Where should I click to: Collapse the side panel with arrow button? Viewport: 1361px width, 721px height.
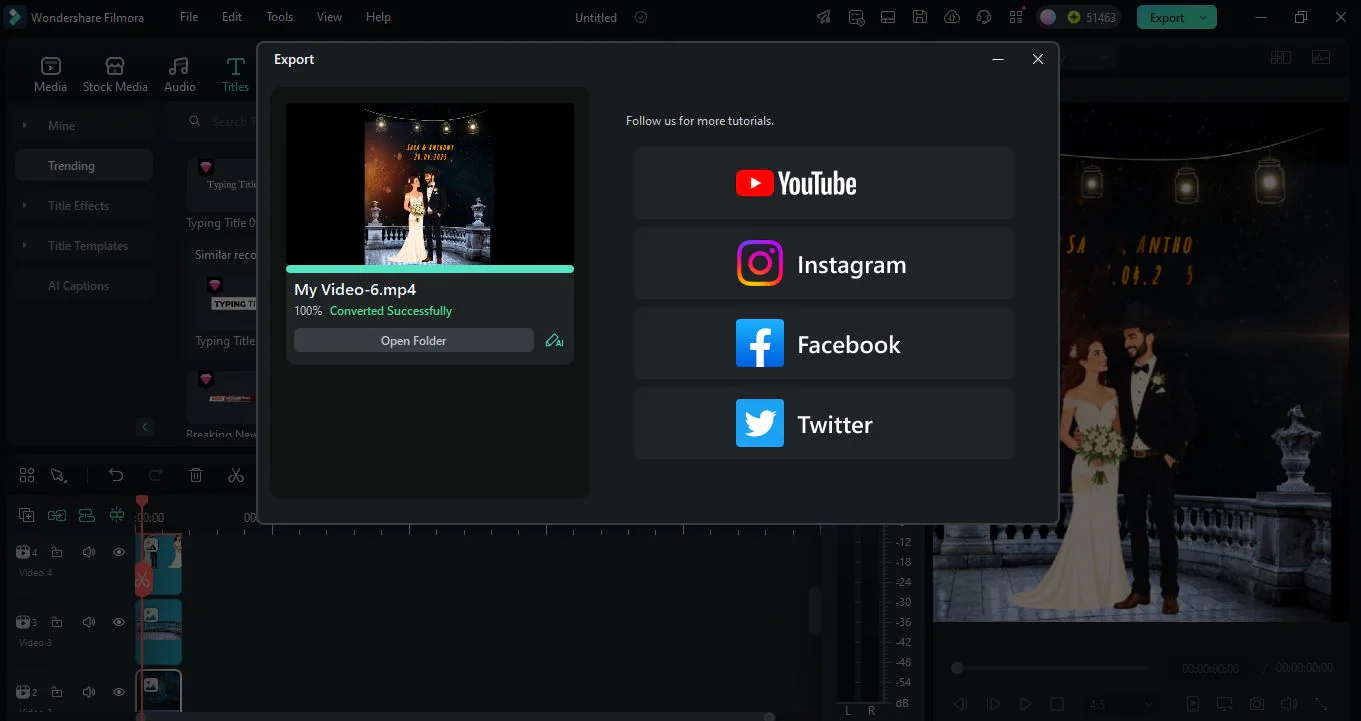coord(145,427)
